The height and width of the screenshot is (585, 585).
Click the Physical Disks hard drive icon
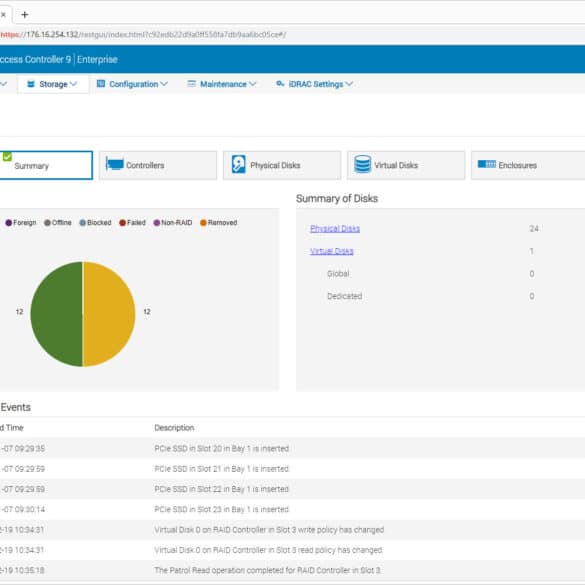238,164
